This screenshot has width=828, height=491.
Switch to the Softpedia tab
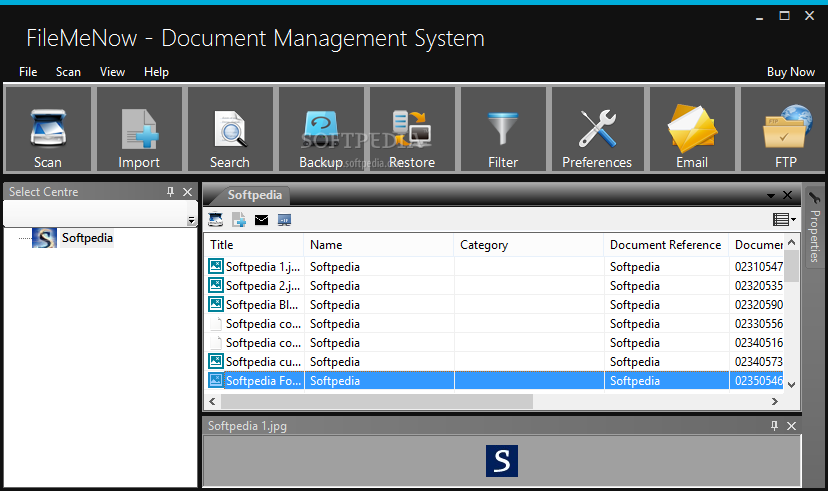click(255, 195)
